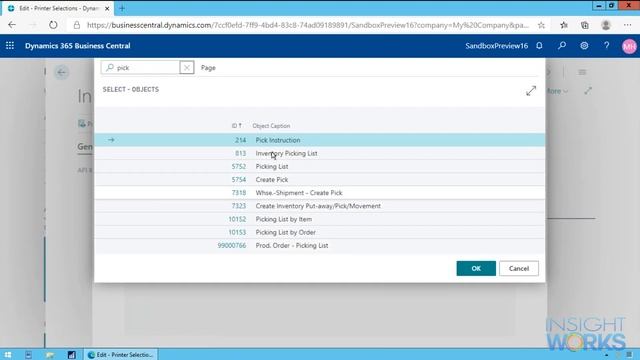Open browser settings and more menu
The height and width of the screenshot is (360, 640).
pos(627,25)
